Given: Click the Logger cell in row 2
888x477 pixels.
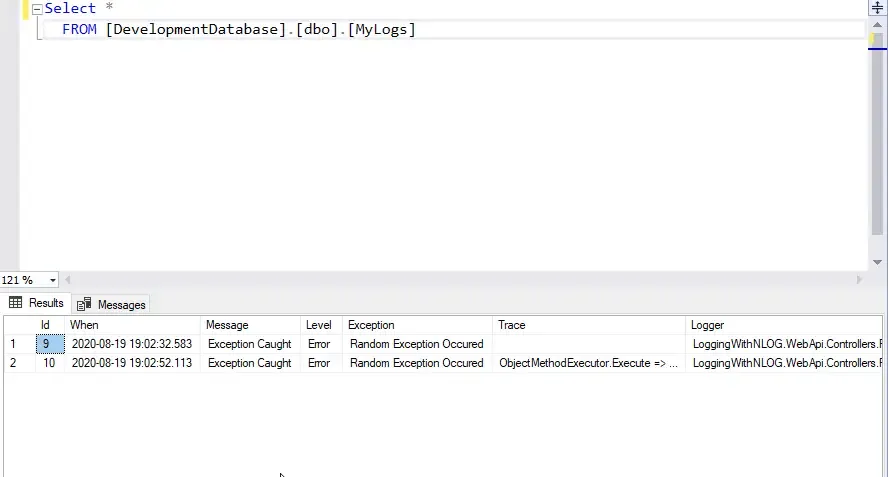Looking at the screenshot, I should coord(784,363).
